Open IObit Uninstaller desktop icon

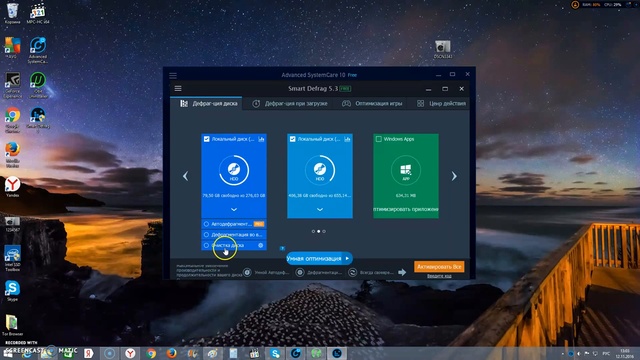point(38,85)
